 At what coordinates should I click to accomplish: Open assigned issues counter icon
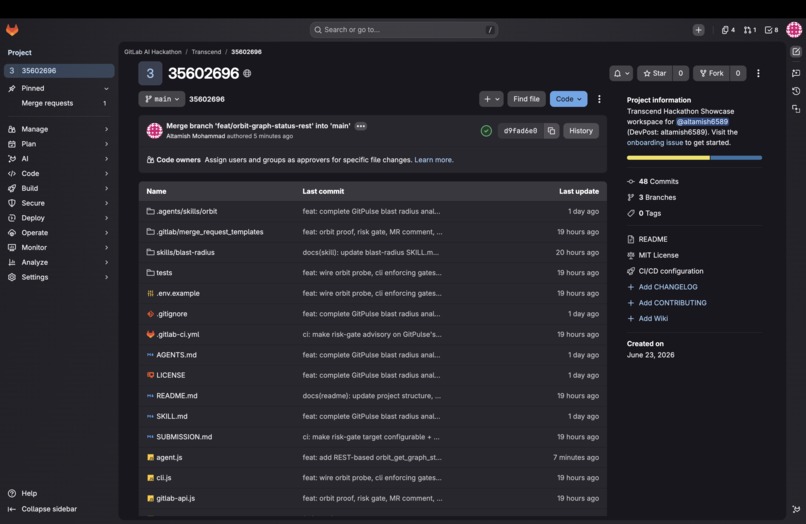coord(728,30)
